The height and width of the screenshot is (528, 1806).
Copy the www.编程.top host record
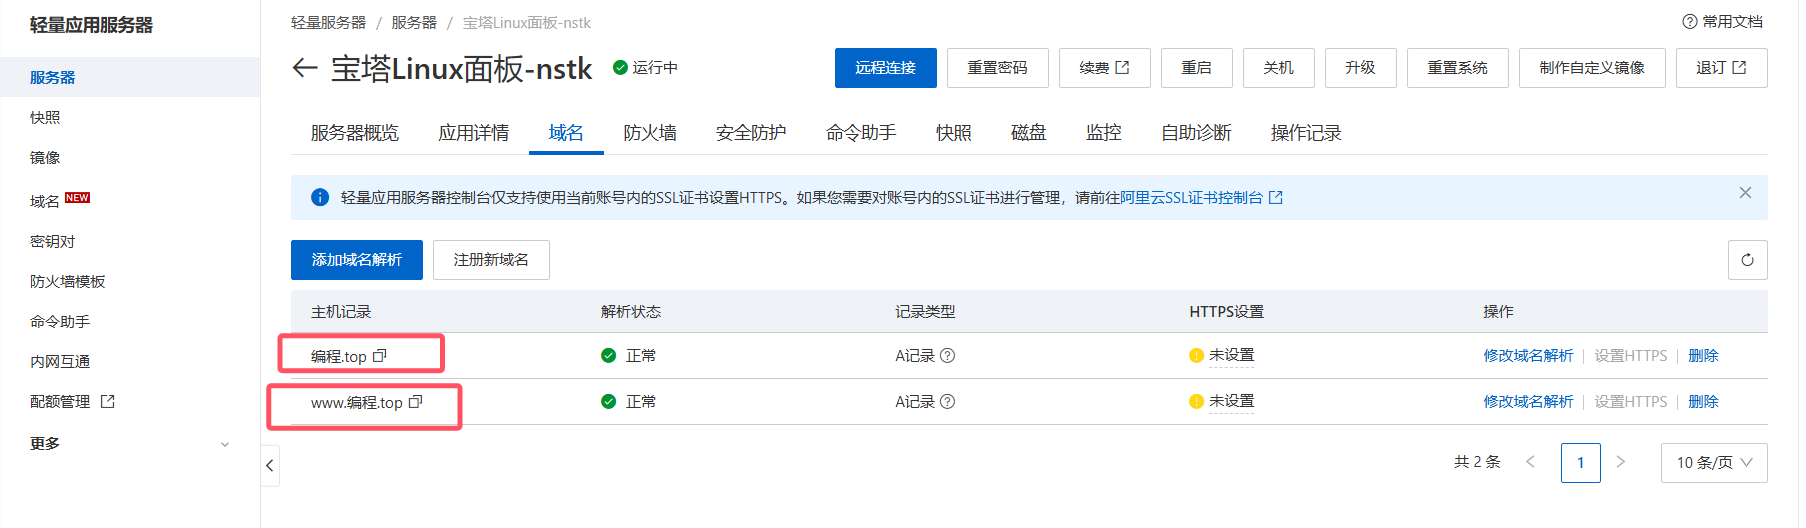click(416, 402)
